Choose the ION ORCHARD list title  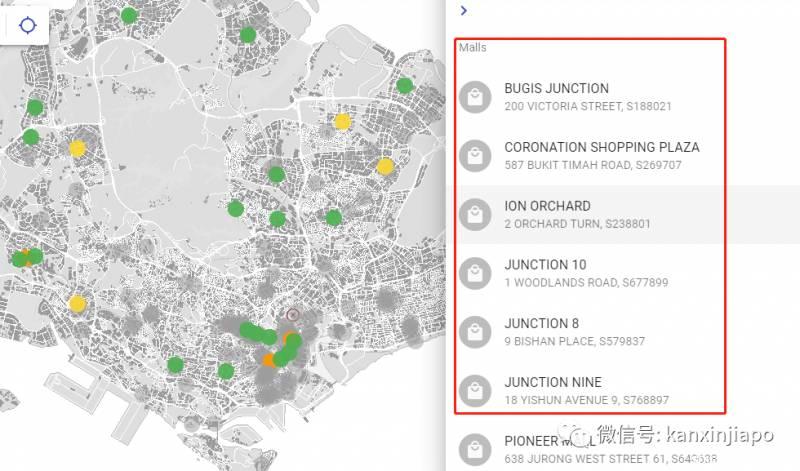click(x=547, y=206)
